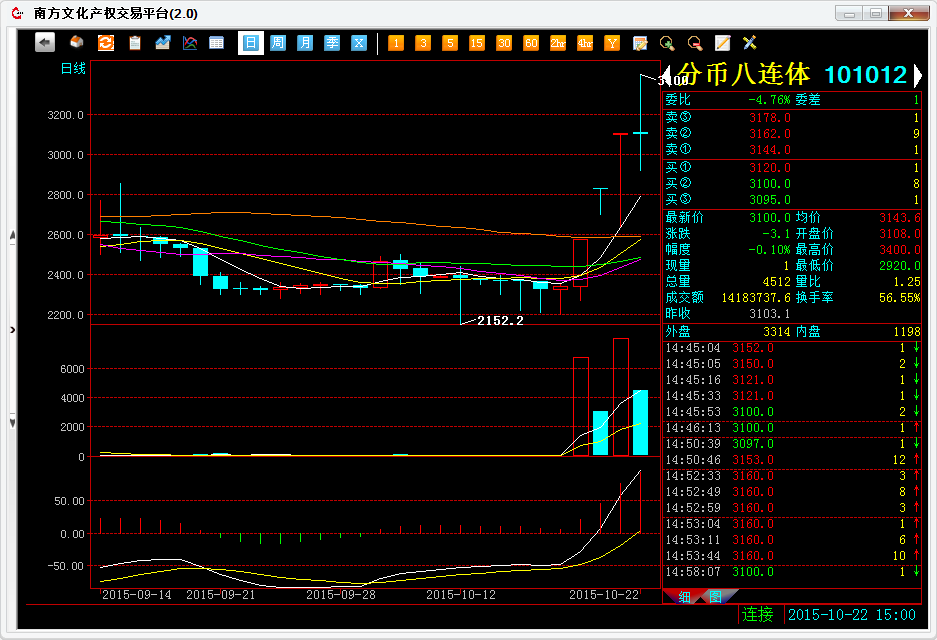Switch to daily (日) K-line period
This screenshot has width=937, height=640.
click(x=250, y=43)
